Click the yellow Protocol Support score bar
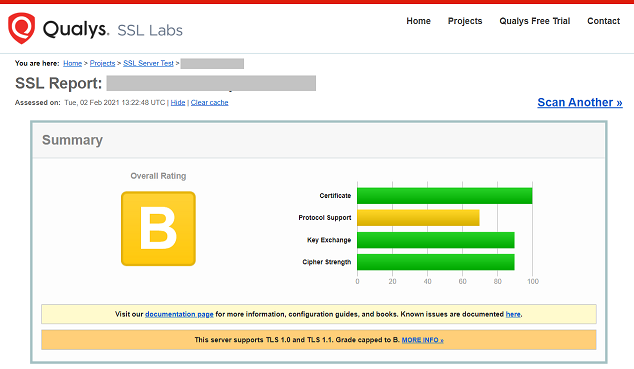Image resolution: width=634 pixels, height=369 pixels. pos(418,218)
